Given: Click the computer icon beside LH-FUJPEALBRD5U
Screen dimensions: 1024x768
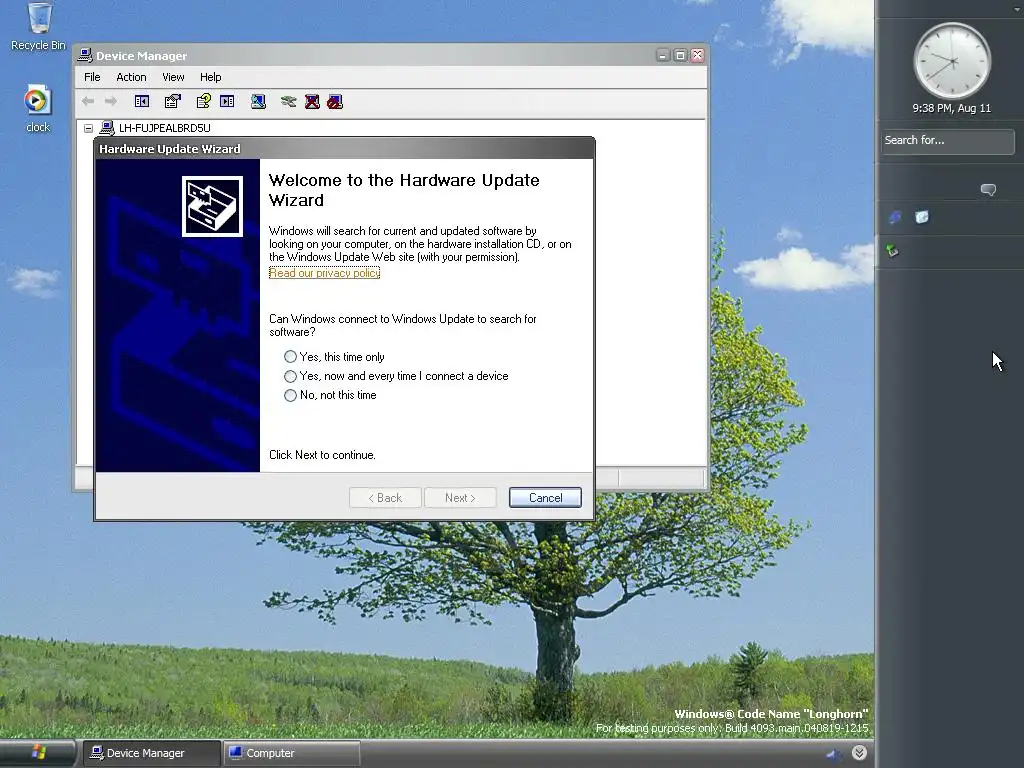Looking at the screenshot, I should pyautogui.click(x=107, y=128).
